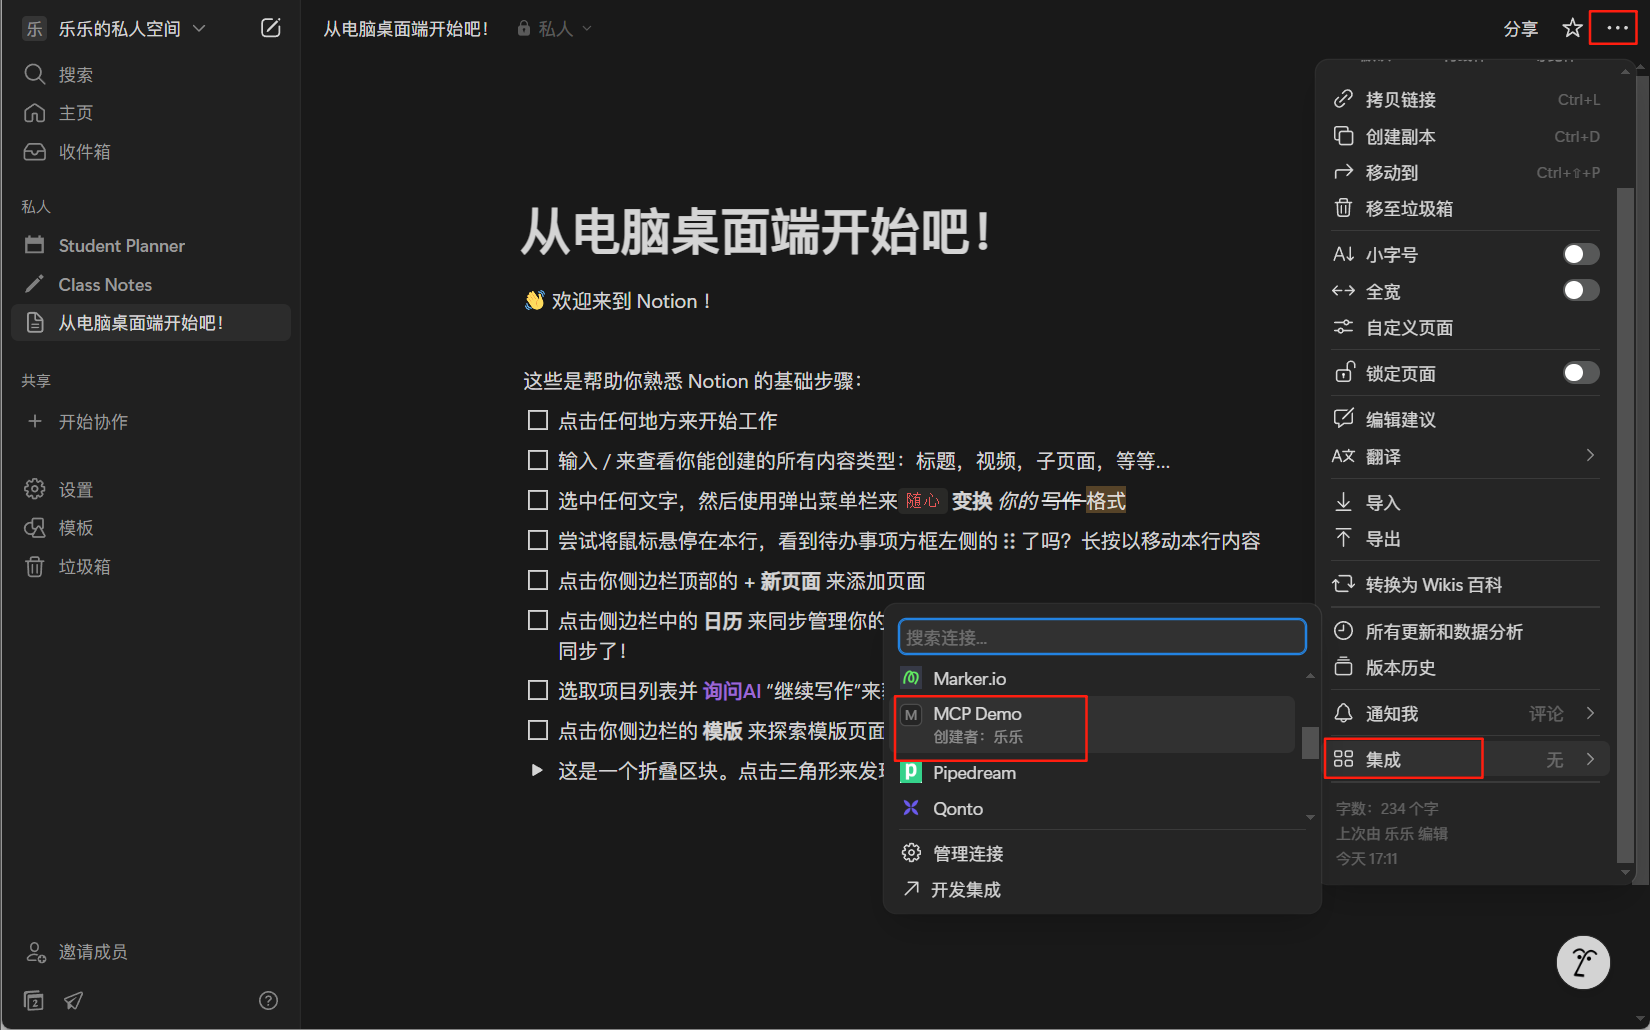Click the connections list scrollbar thumb
1650x1030 pixels.
click(1309, 742)
